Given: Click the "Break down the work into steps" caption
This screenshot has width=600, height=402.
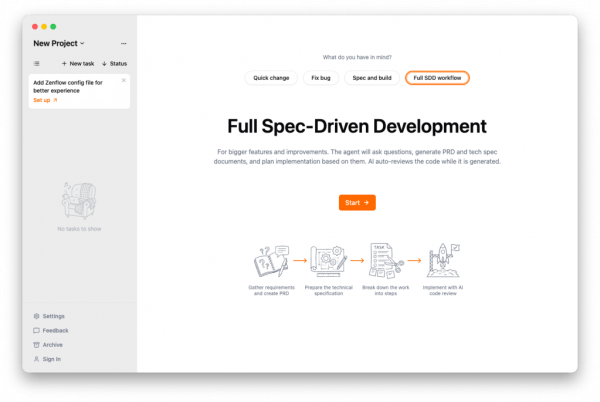Looking at the screenshot, I should (x=386, y=291).
